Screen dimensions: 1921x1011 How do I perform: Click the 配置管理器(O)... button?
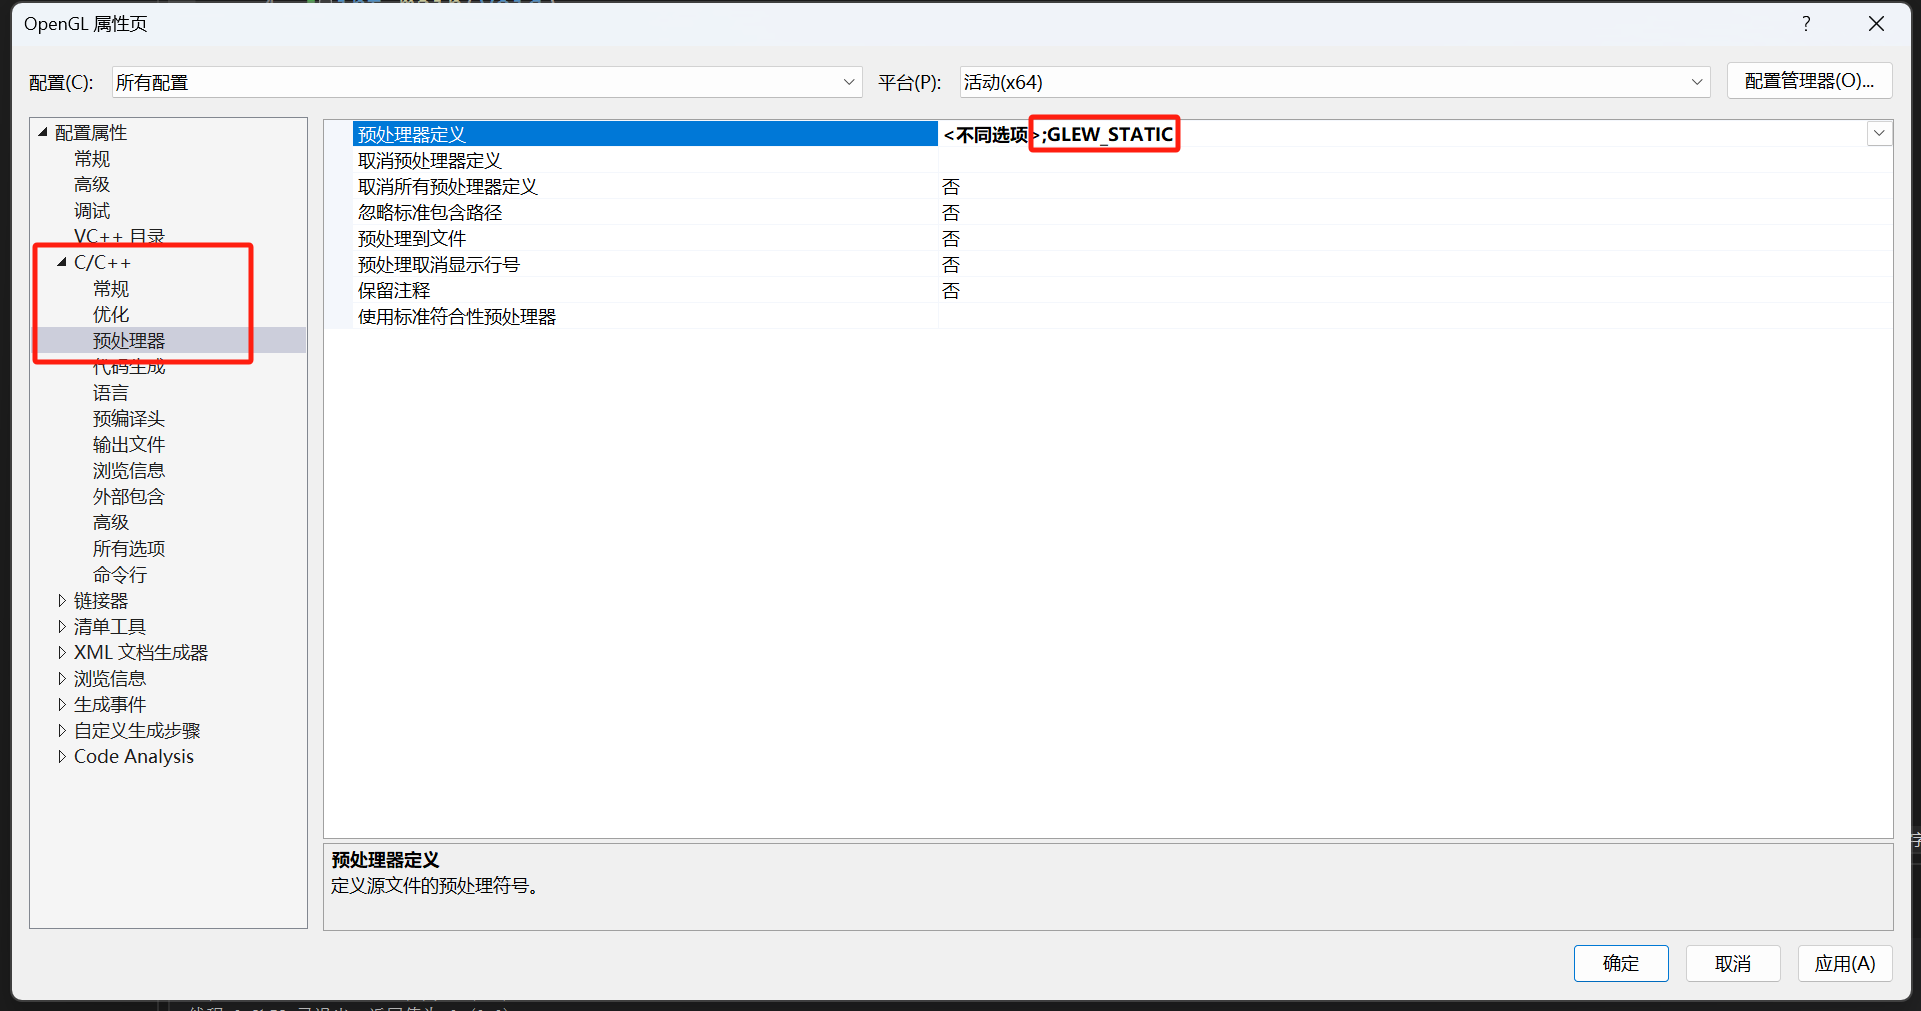[1809, 81]
